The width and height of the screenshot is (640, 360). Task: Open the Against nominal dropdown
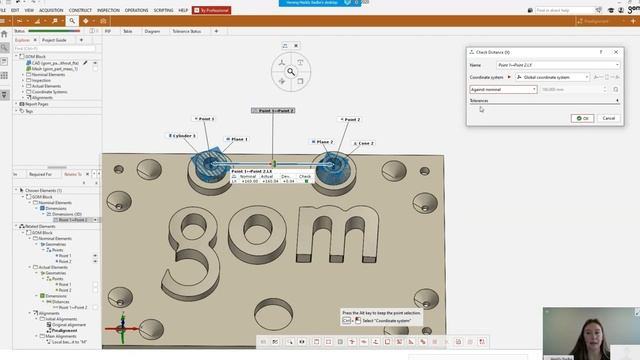[x=503, y=89]
